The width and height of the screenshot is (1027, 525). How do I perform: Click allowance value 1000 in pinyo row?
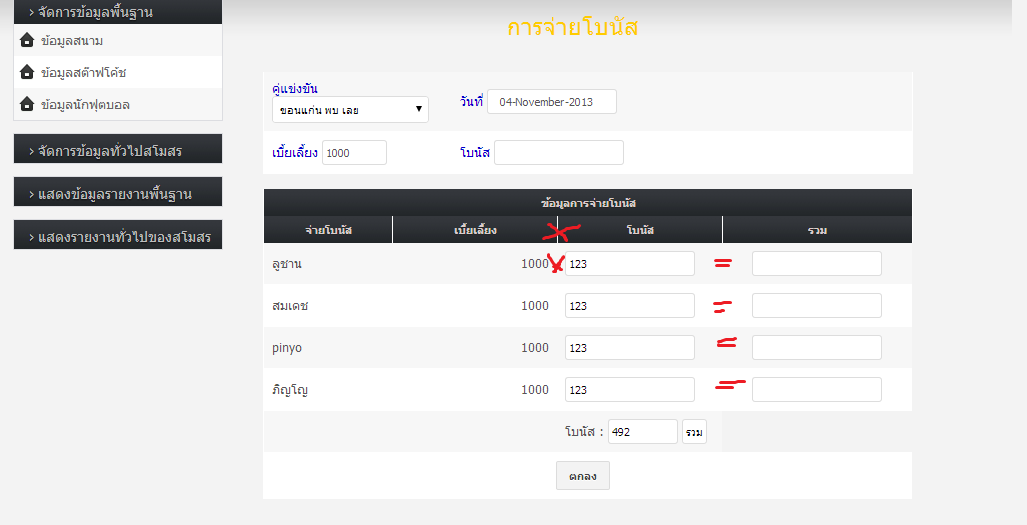[535, 348]
